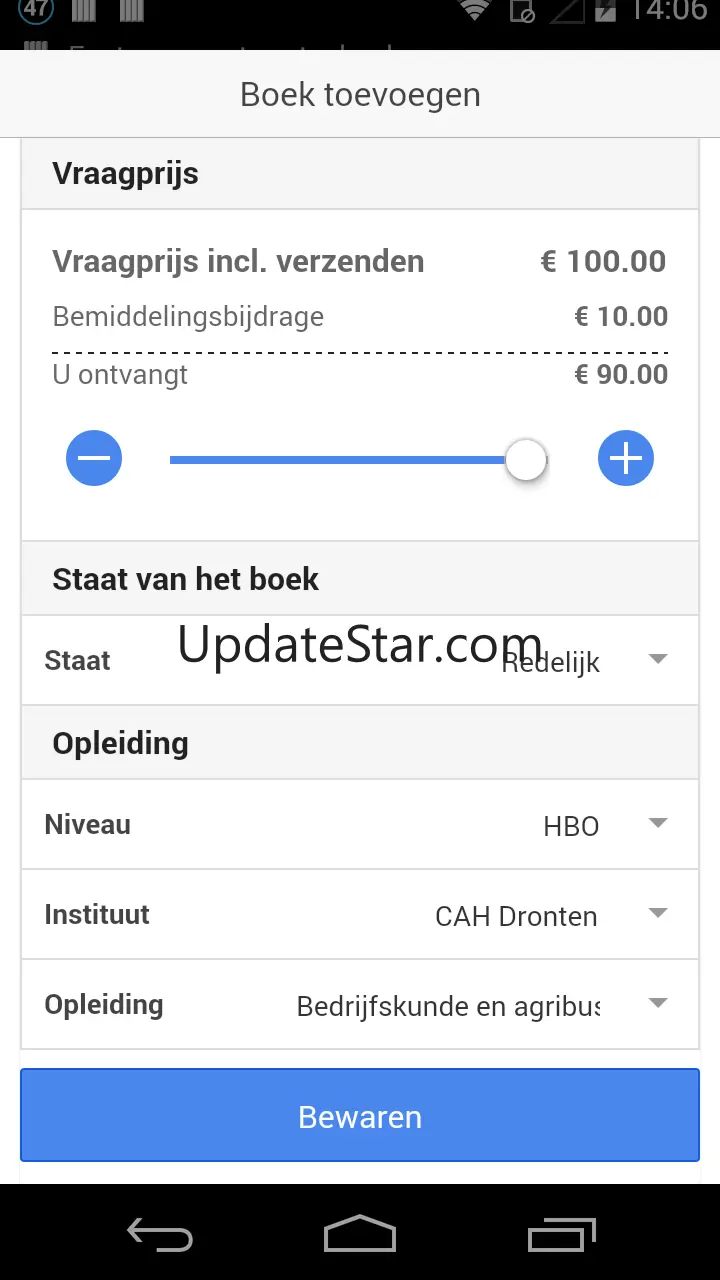Tap the plus button to raise the price
This screenshot has height=1280, width=720.
coord(626,459)
